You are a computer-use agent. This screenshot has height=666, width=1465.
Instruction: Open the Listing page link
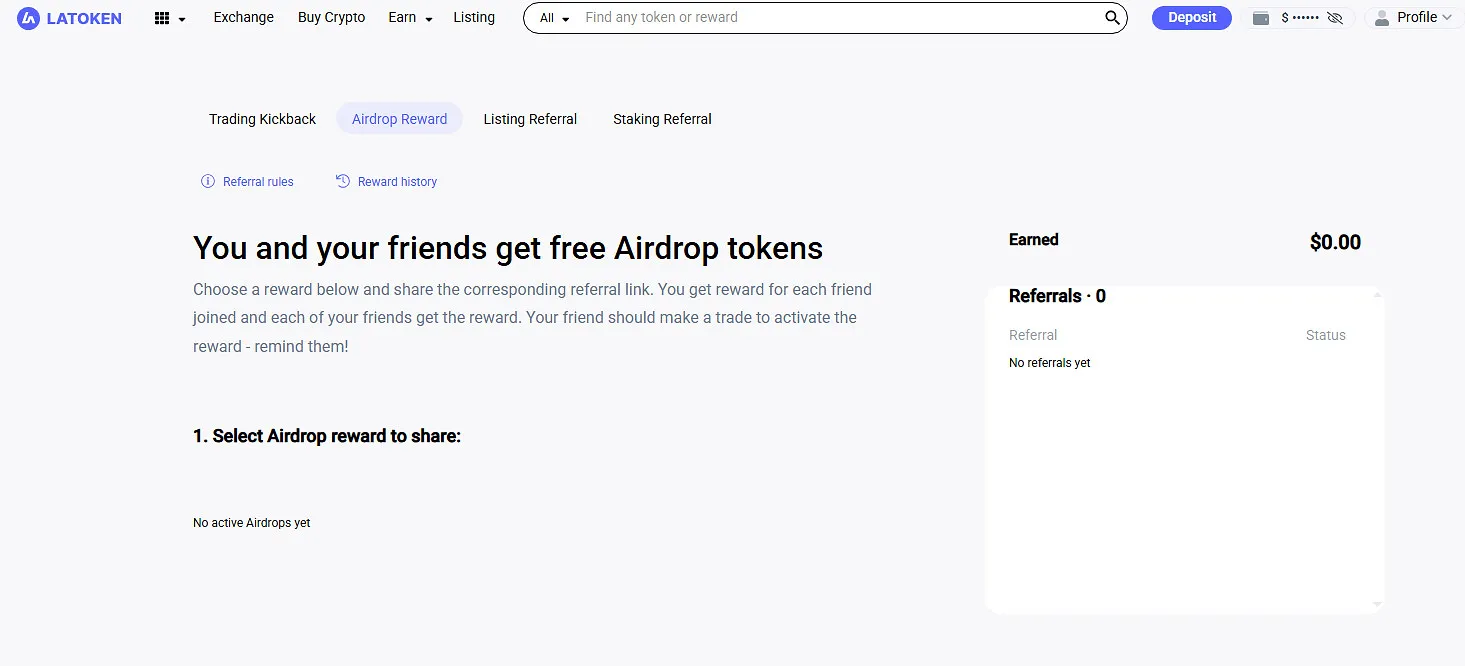tap(474, 17)
